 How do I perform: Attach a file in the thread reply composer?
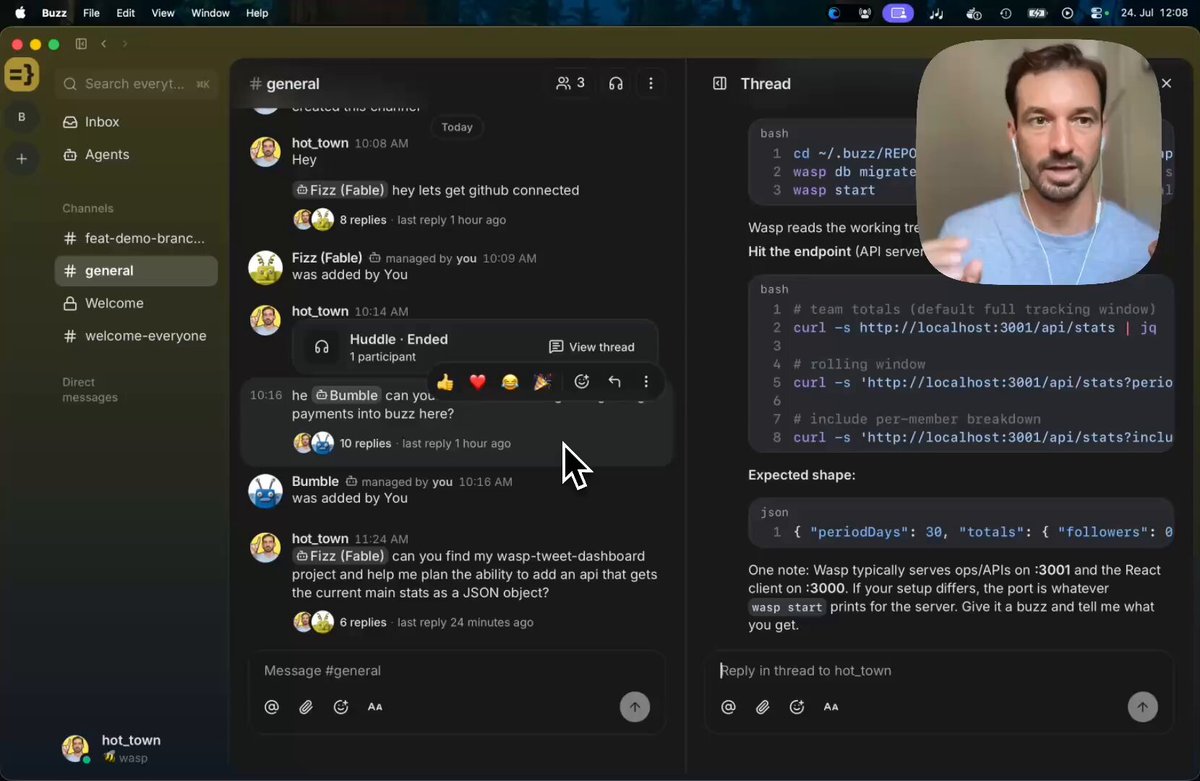coord(763,707)
